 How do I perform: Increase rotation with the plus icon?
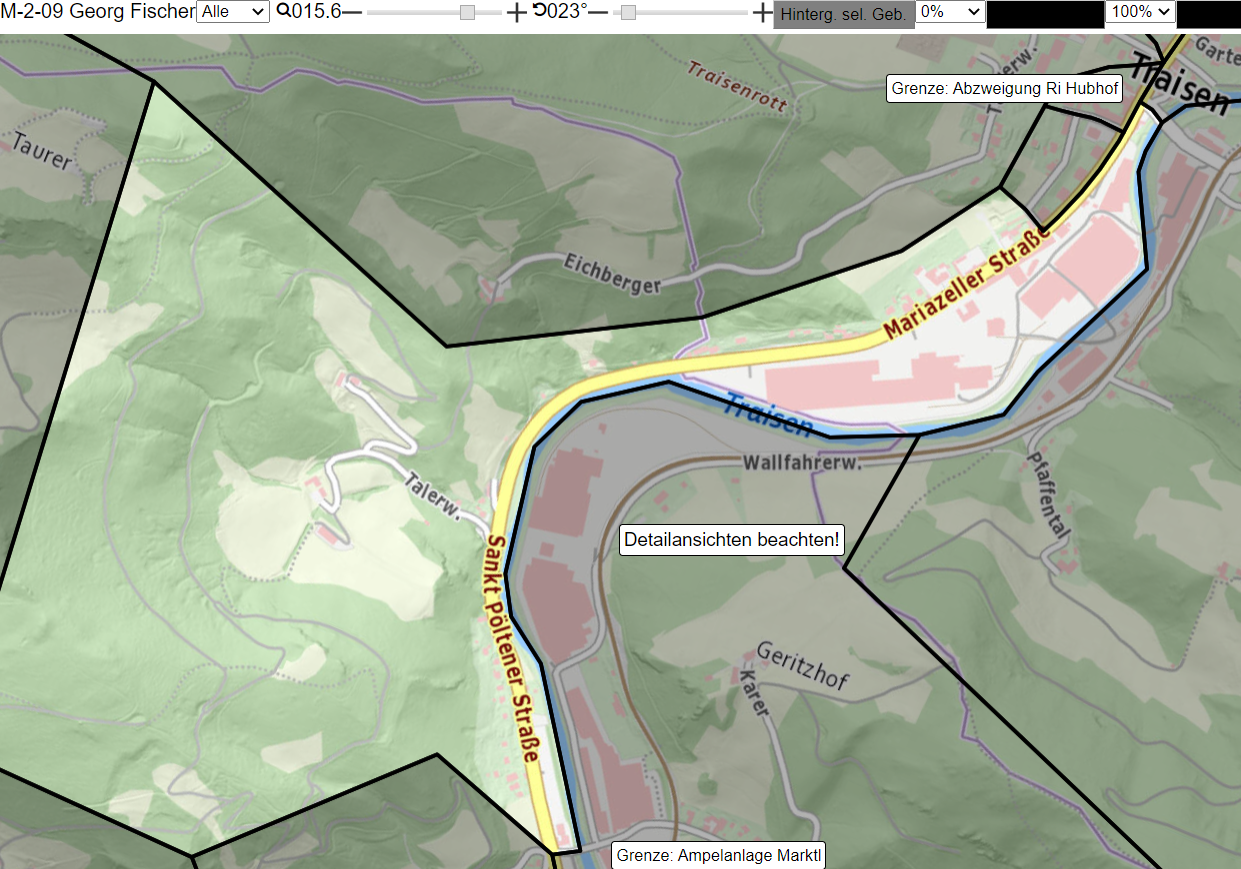click(762, 12)
